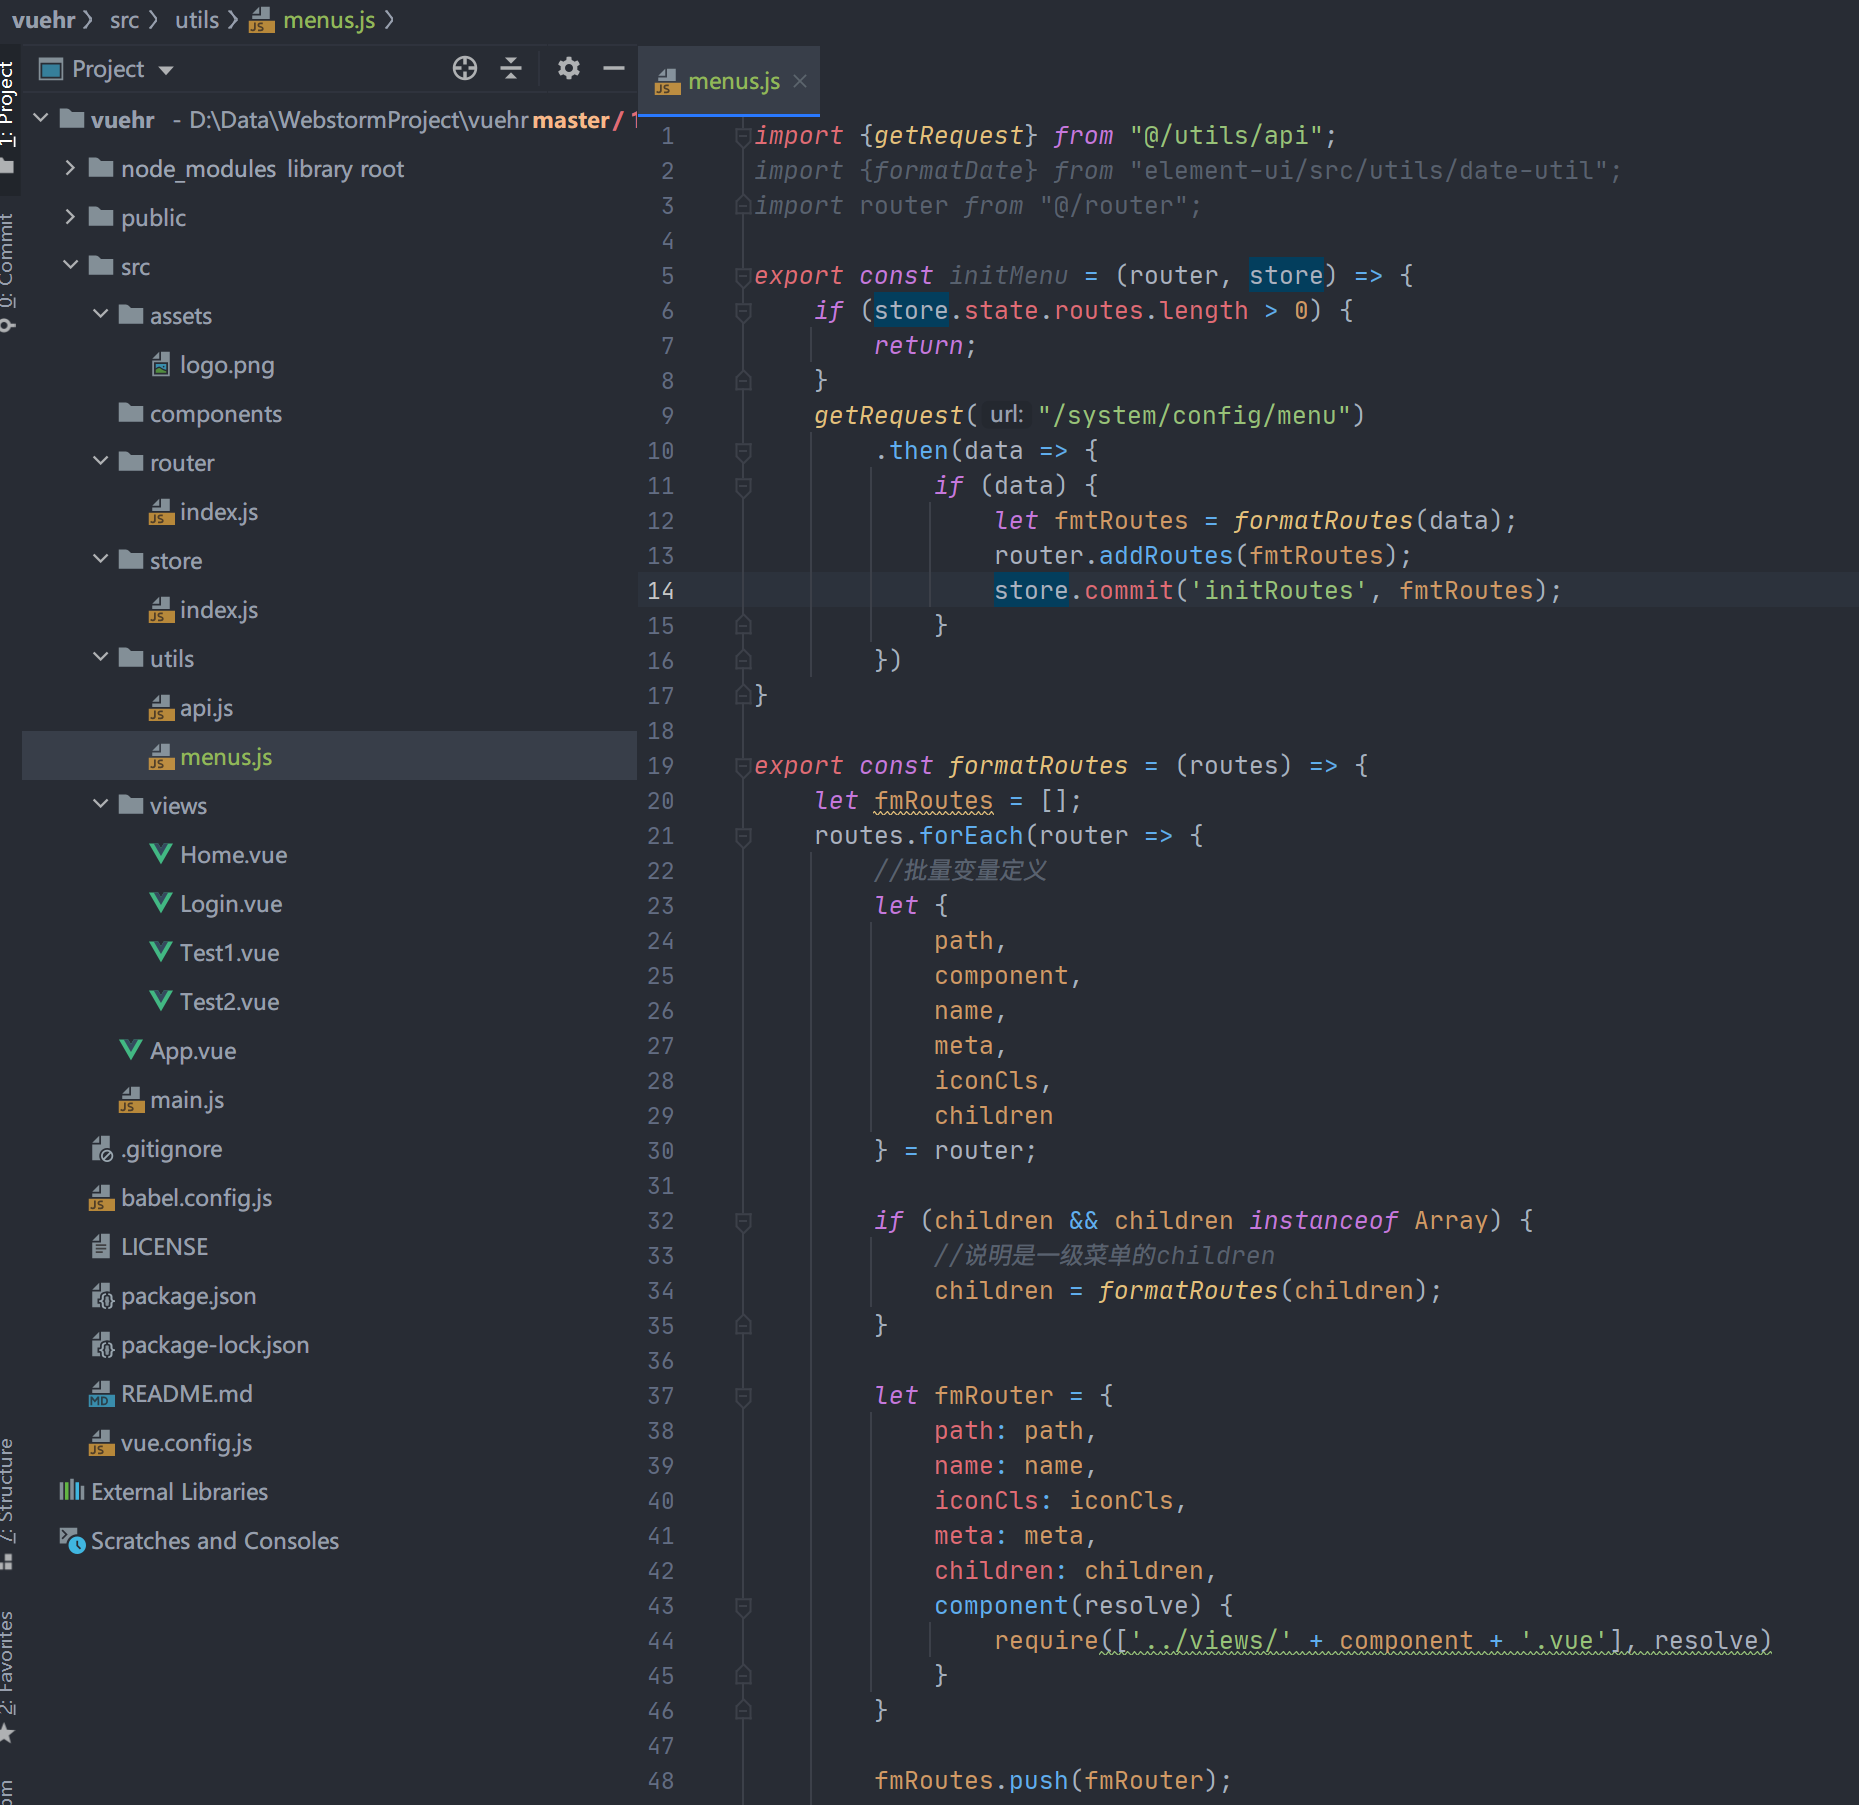The width and height of the screenshot is (1859, 1805).
Task: Collapse the vuehr root folder
Action: [x=41, y=119]
